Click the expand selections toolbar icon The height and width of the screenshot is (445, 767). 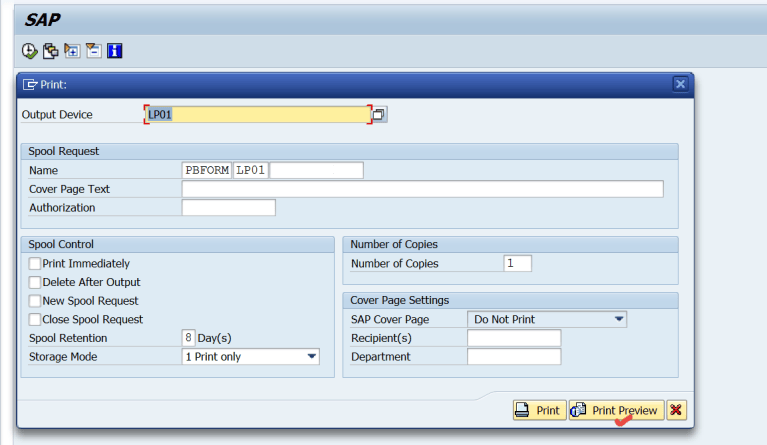72,51
